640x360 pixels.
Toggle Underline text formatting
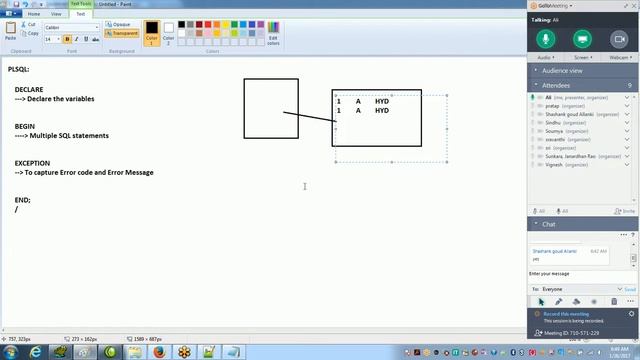[86, 39]
